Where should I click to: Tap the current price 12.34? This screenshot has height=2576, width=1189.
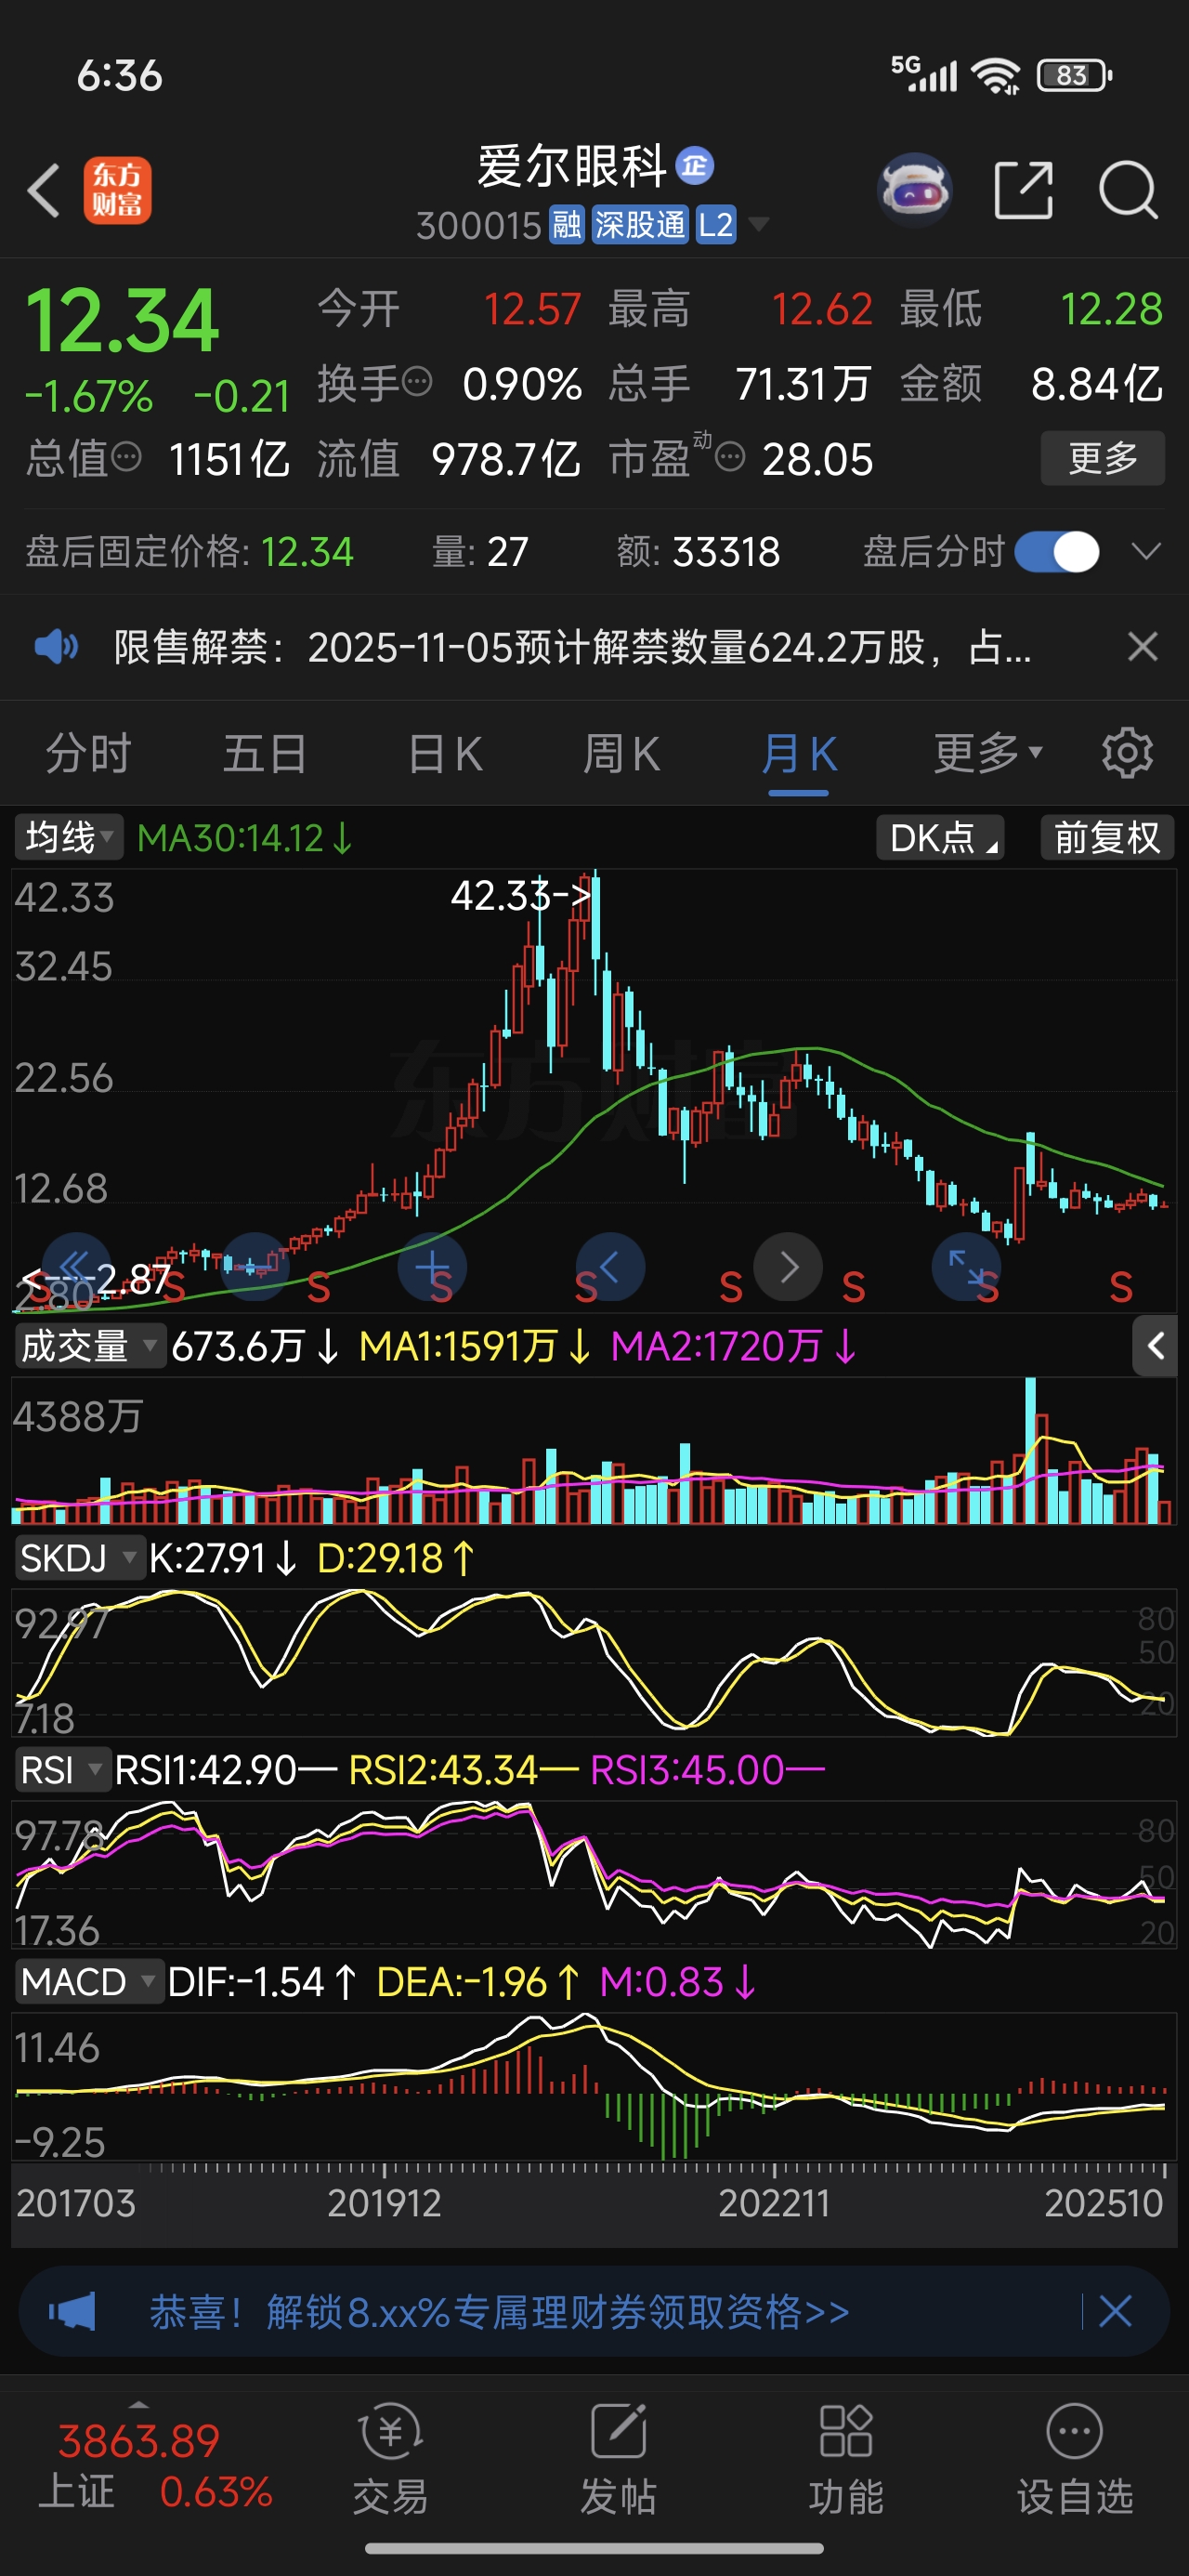click(x=122, y=320)
